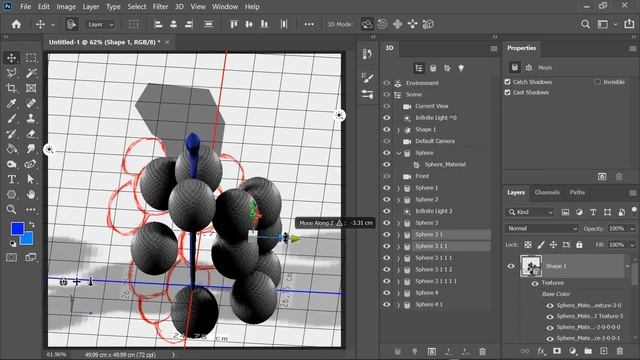Delete 3D object via 3D panel trash icon
Viewport: 640px width, 360px height.
482,351
